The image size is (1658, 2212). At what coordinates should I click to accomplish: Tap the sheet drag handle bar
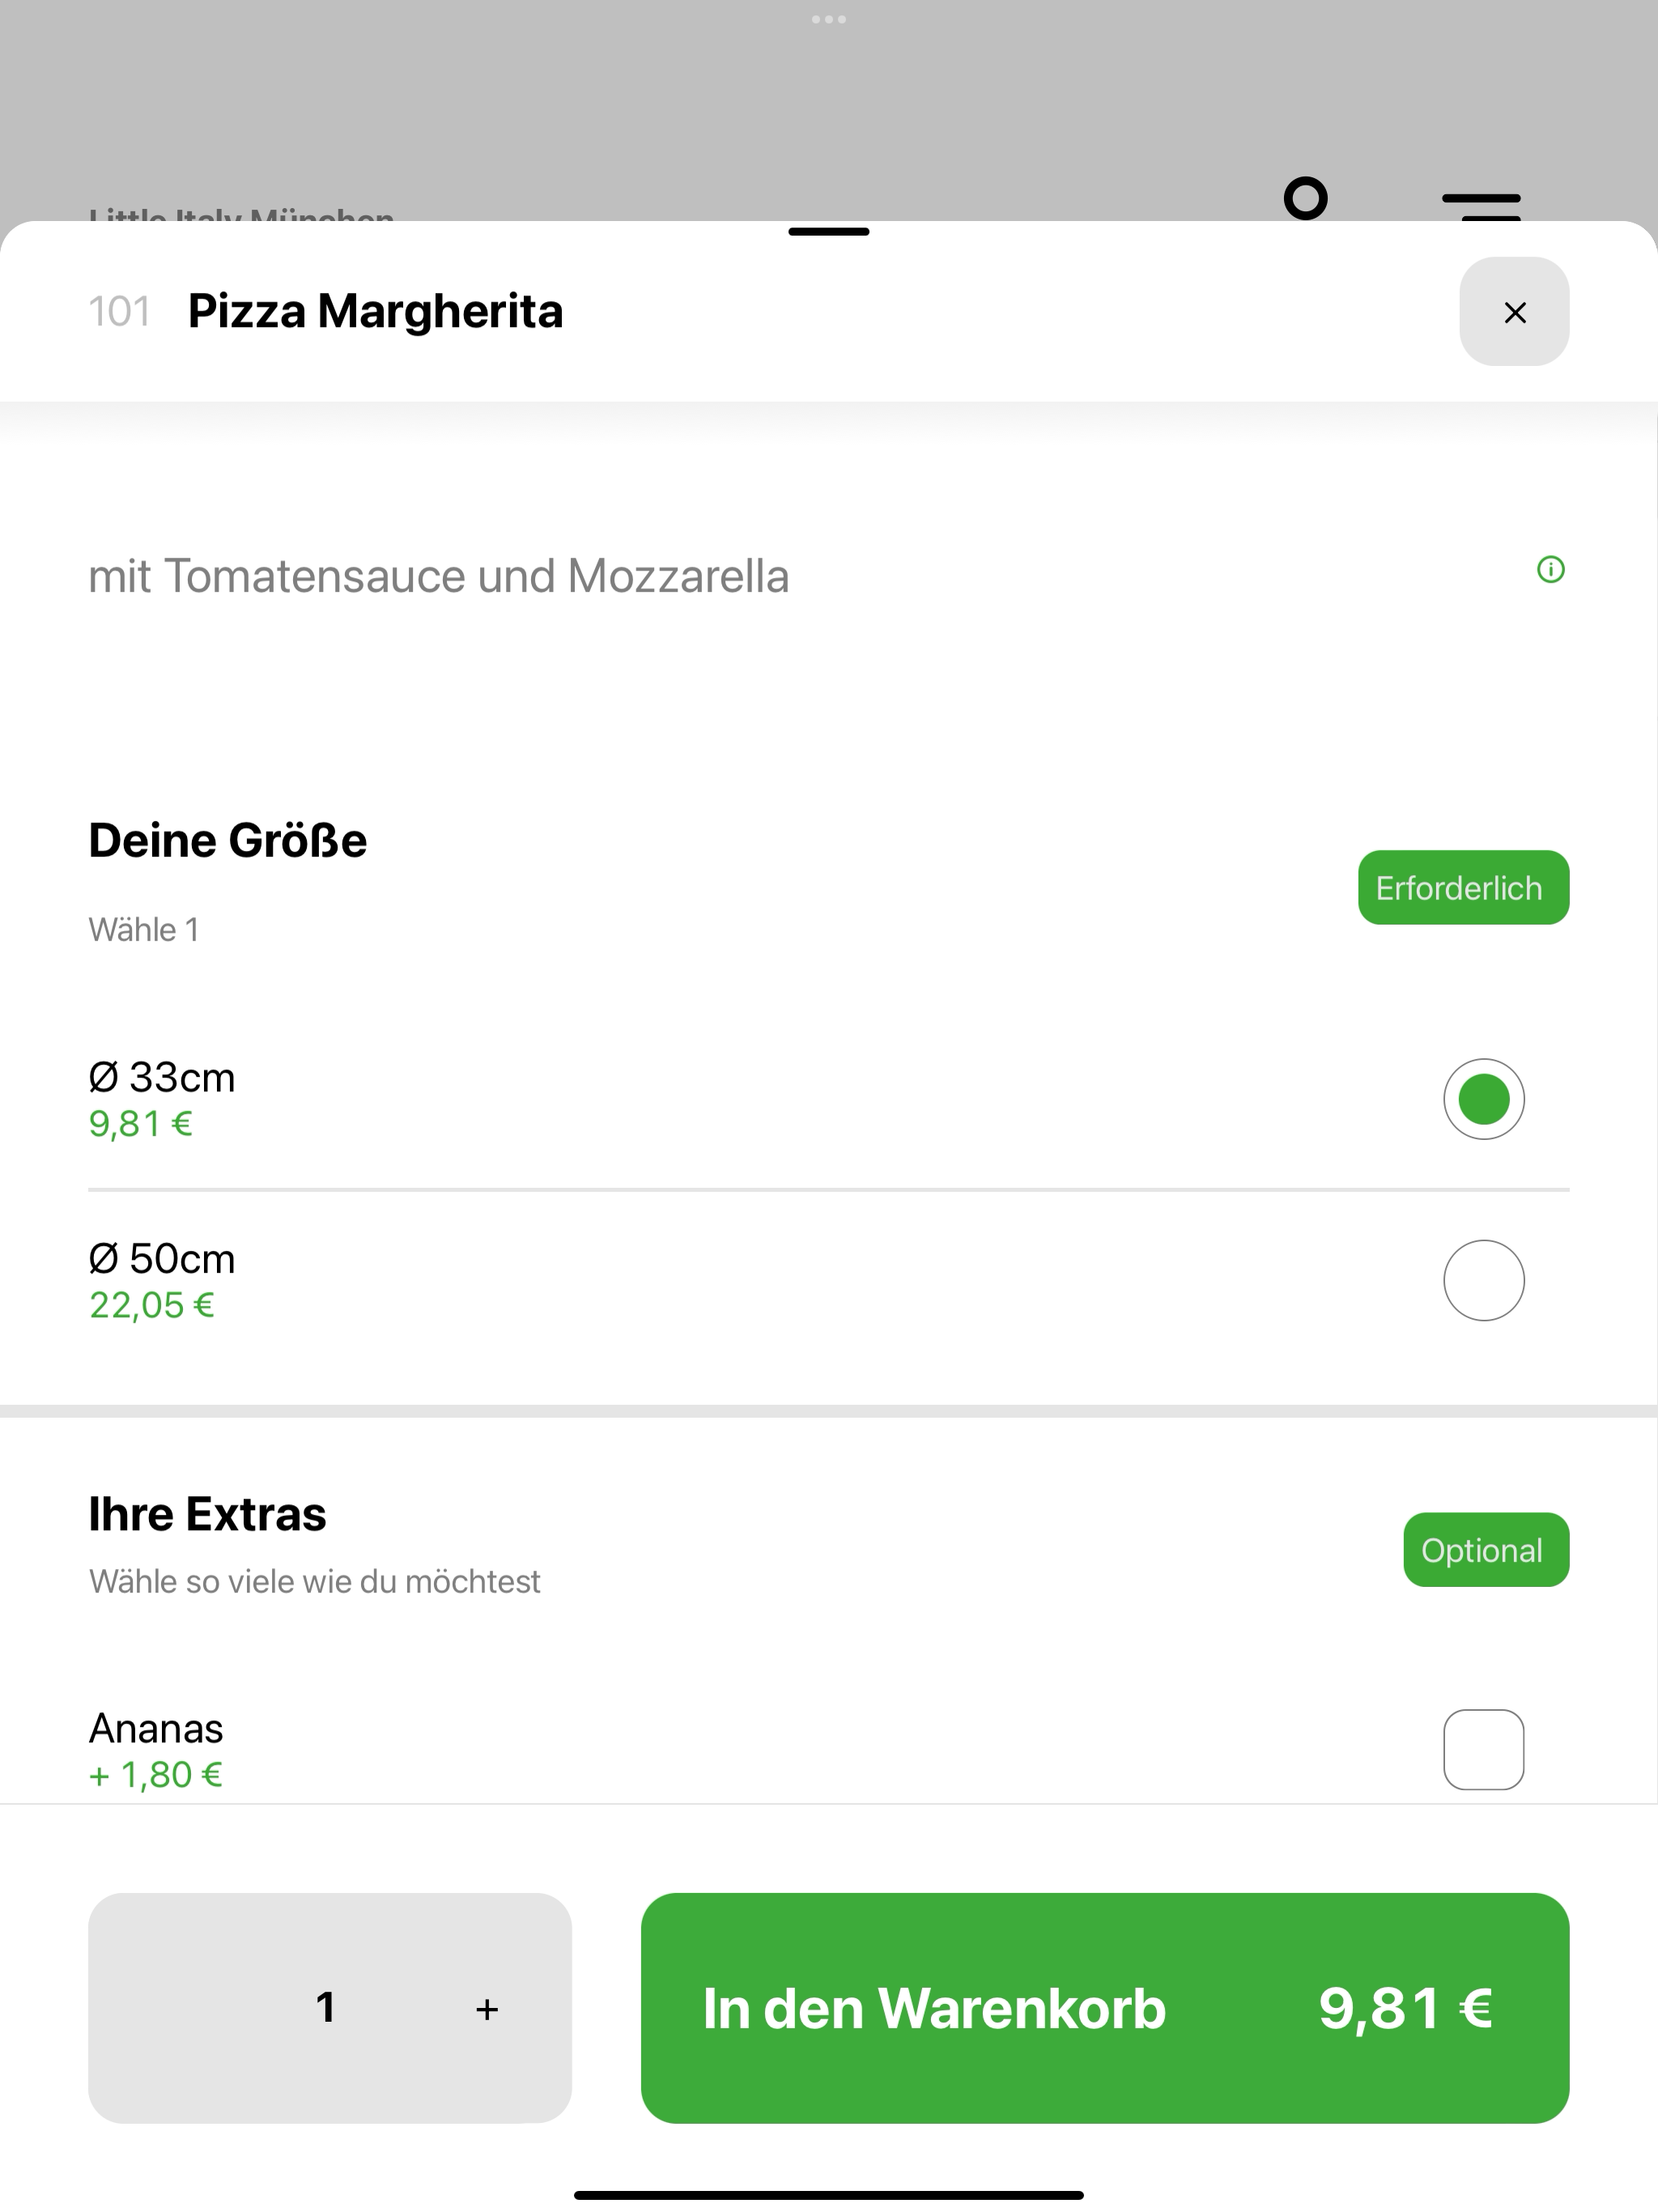(x=829, y=232)
